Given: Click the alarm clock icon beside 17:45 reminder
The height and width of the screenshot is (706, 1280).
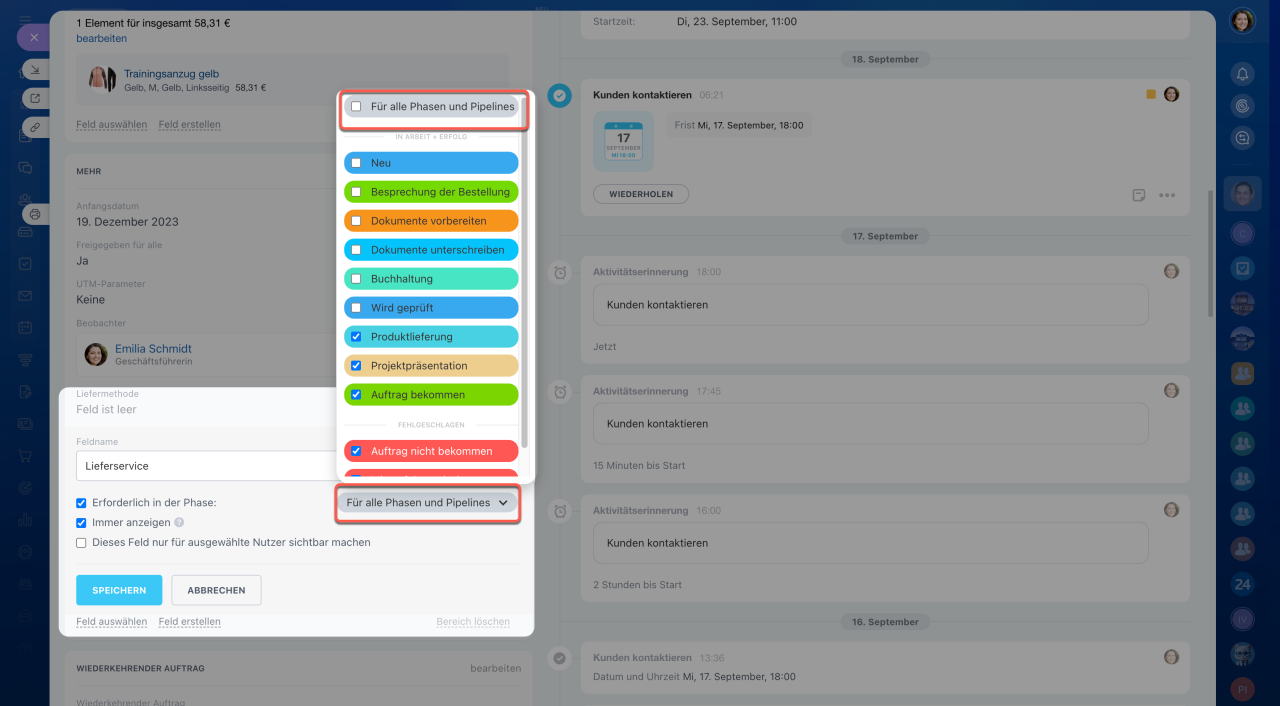Looking at the screenshot, I should click(x=560, y=392).
